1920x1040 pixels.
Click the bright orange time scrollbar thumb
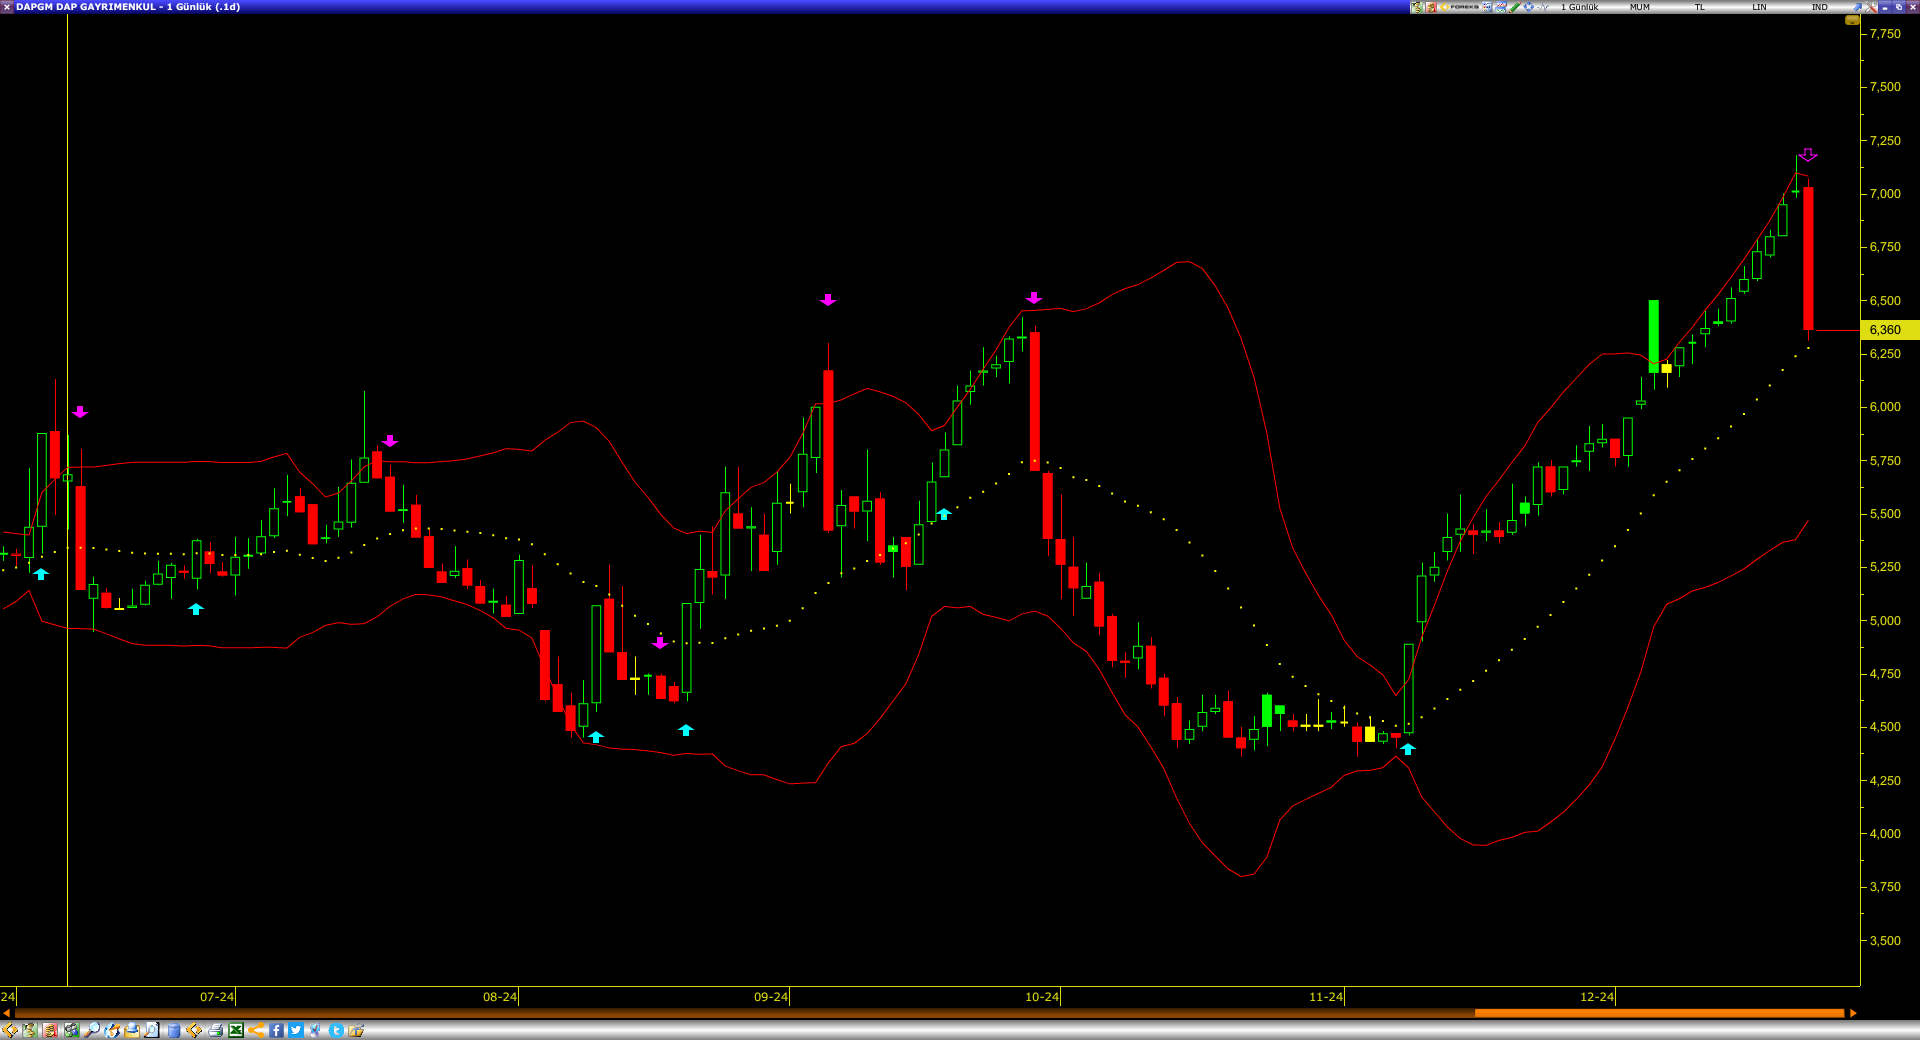click(1659, 1013)
